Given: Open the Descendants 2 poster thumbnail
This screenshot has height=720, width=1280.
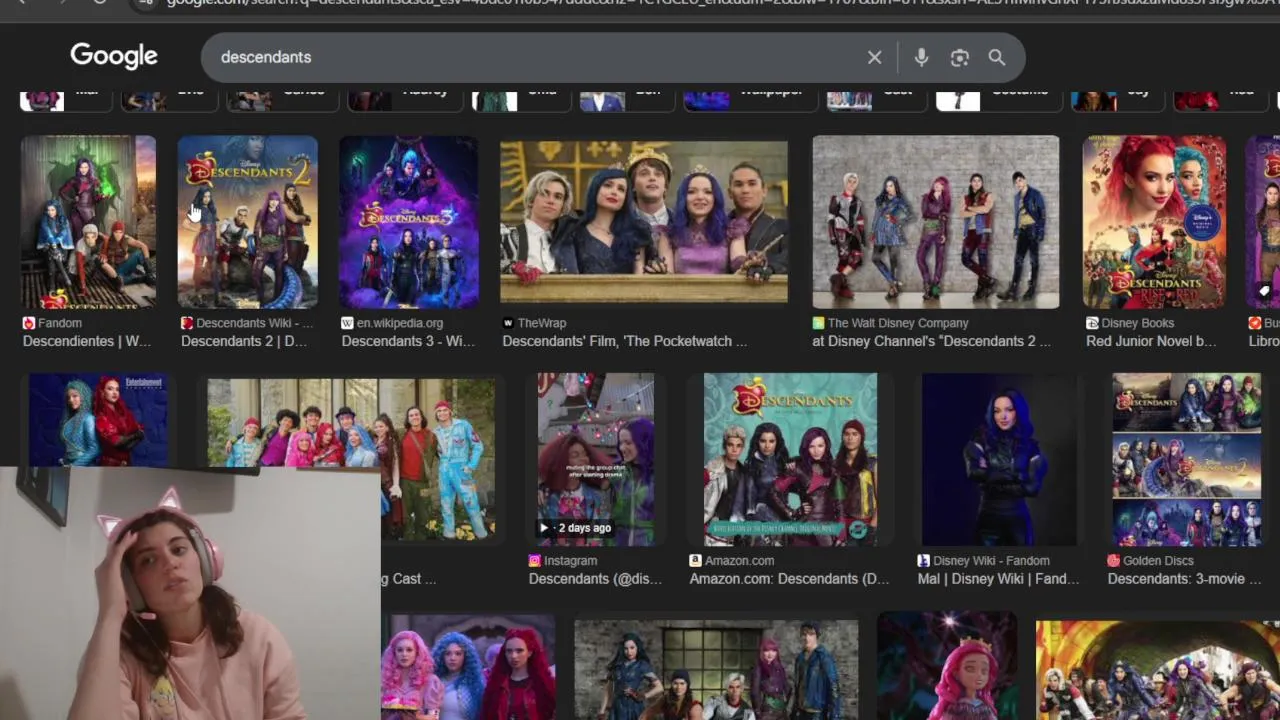Looking at the screenshot, I should (248, 222).
